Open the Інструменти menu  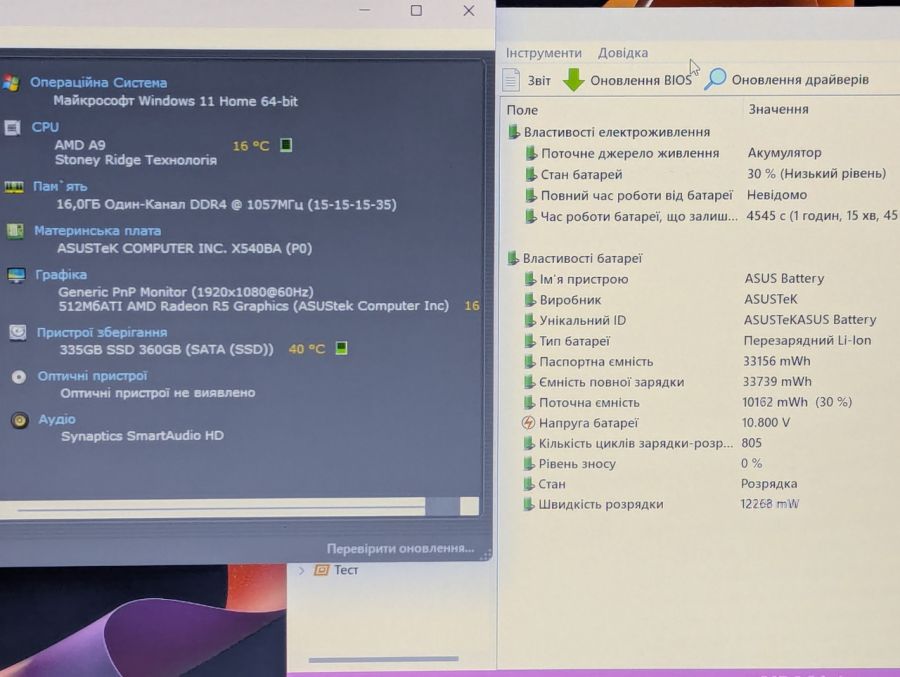pos(544,53)
